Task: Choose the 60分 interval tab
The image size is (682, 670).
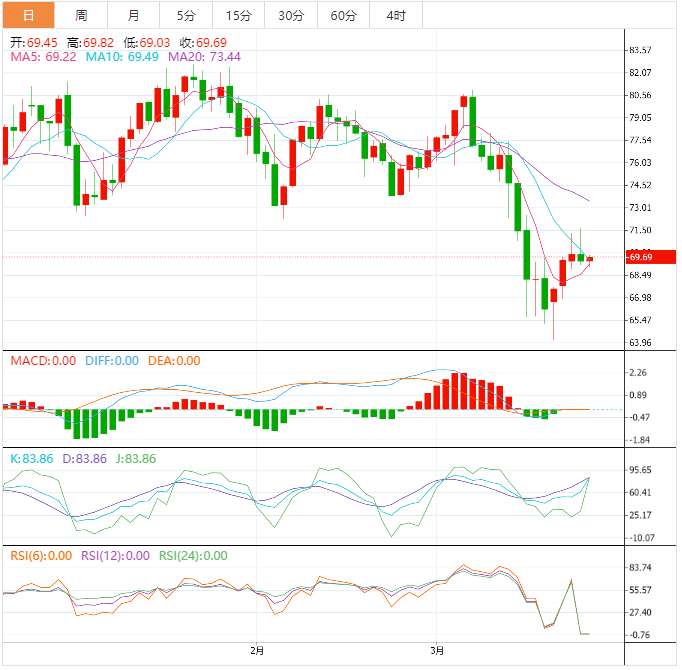Action: pyautogui.click(x=343, y=15)
